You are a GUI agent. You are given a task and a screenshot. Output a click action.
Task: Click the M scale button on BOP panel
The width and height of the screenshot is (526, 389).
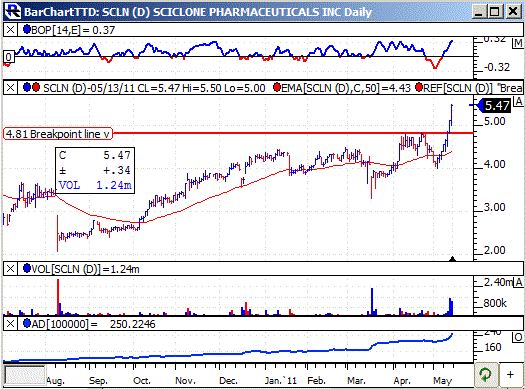(x=518, y=43)
